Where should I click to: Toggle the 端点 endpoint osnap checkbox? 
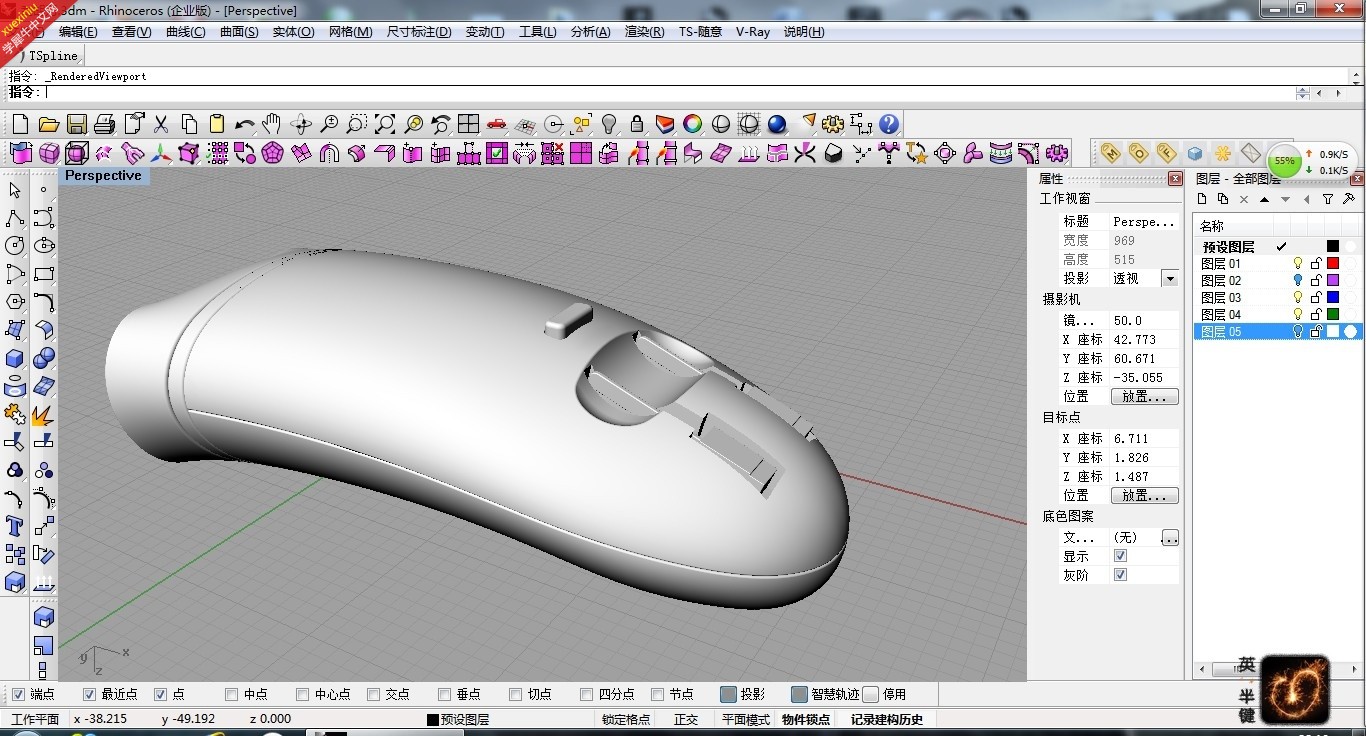[x=18, y=694]
